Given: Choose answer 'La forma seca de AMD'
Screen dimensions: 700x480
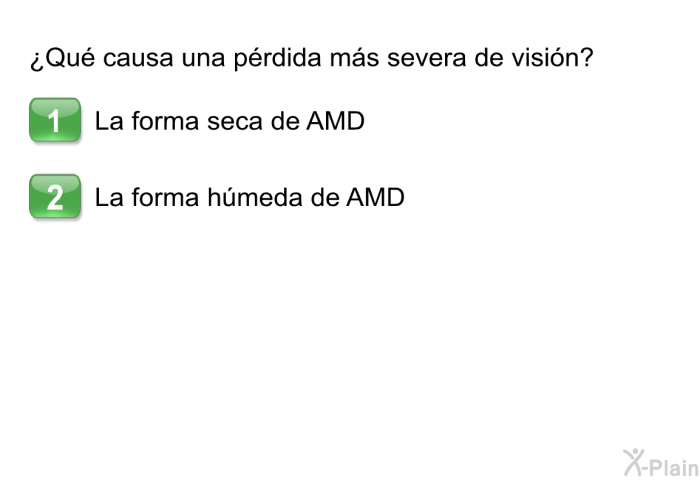Looking at the screenshot, I should [x=230, y=121].
